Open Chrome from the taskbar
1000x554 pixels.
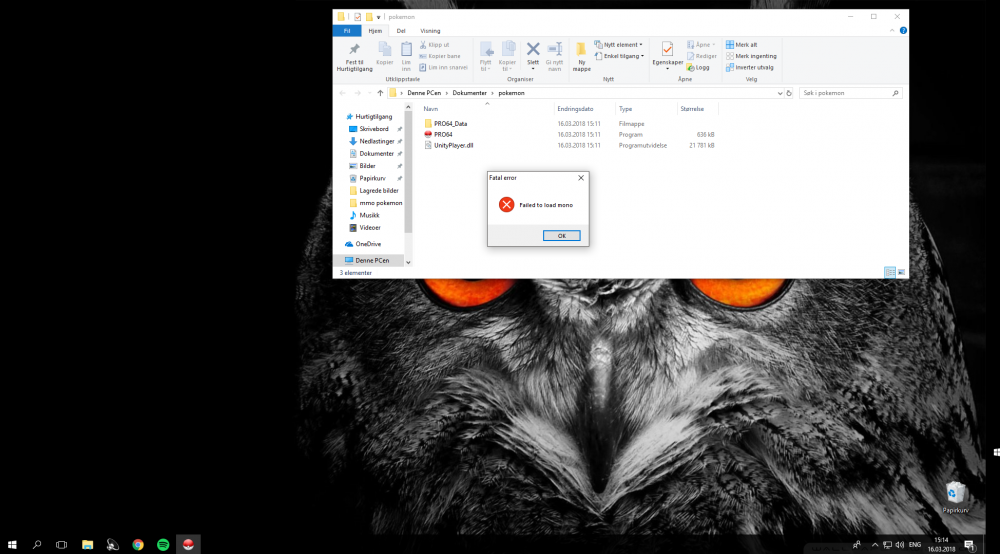[x=138, y=545]
